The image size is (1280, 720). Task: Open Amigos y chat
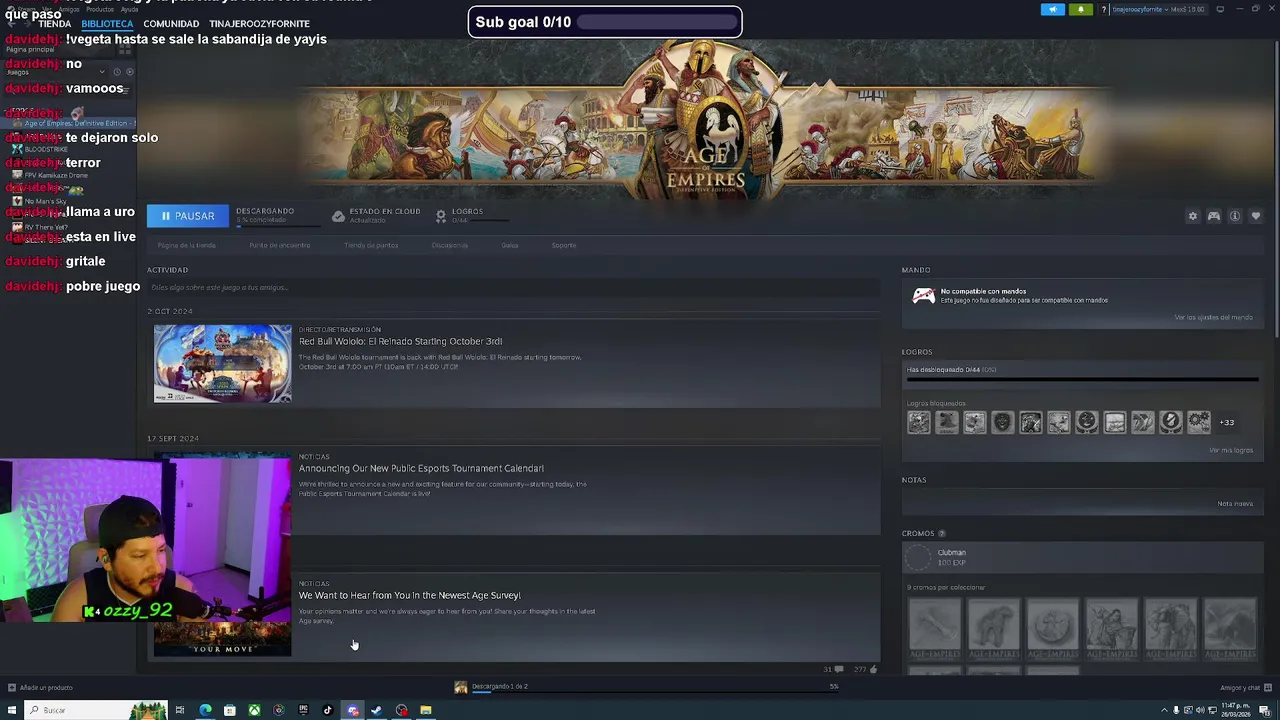click(1245, 687)
